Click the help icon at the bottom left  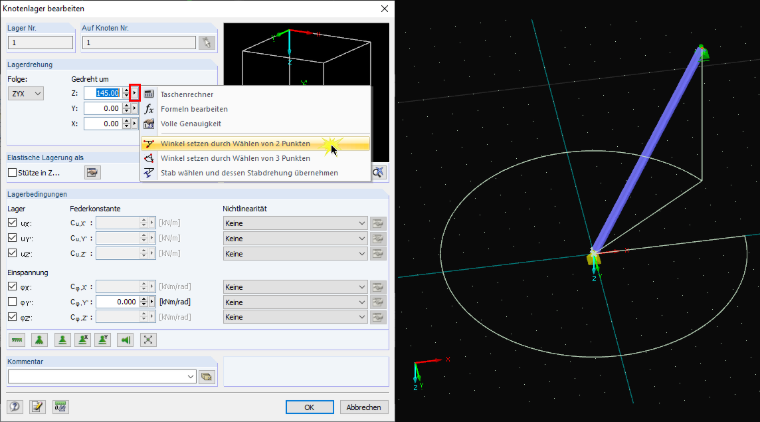pos(15,406)
